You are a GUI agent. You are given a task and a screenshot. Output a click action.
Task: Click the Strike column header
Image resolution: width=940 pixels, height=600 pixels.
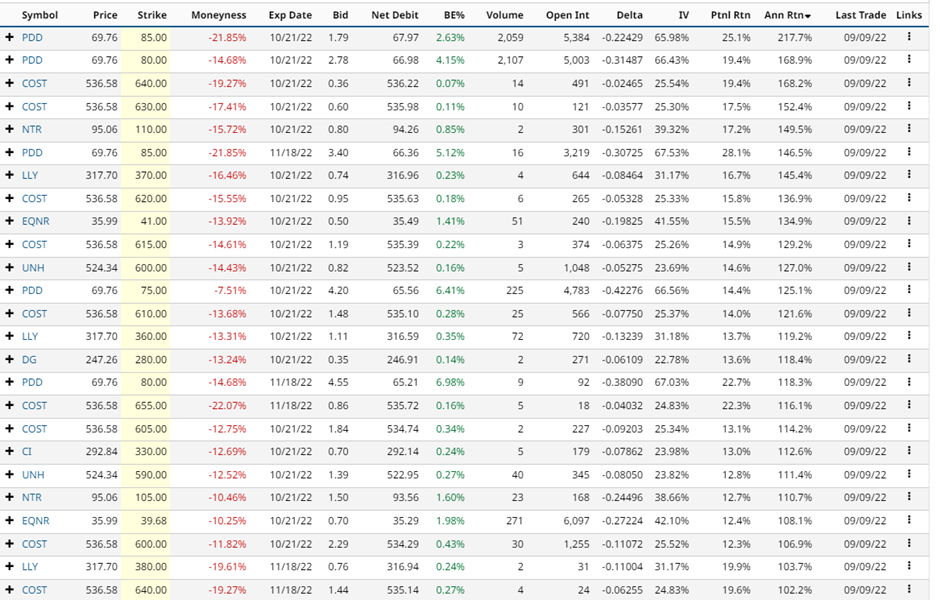point(152,16)
